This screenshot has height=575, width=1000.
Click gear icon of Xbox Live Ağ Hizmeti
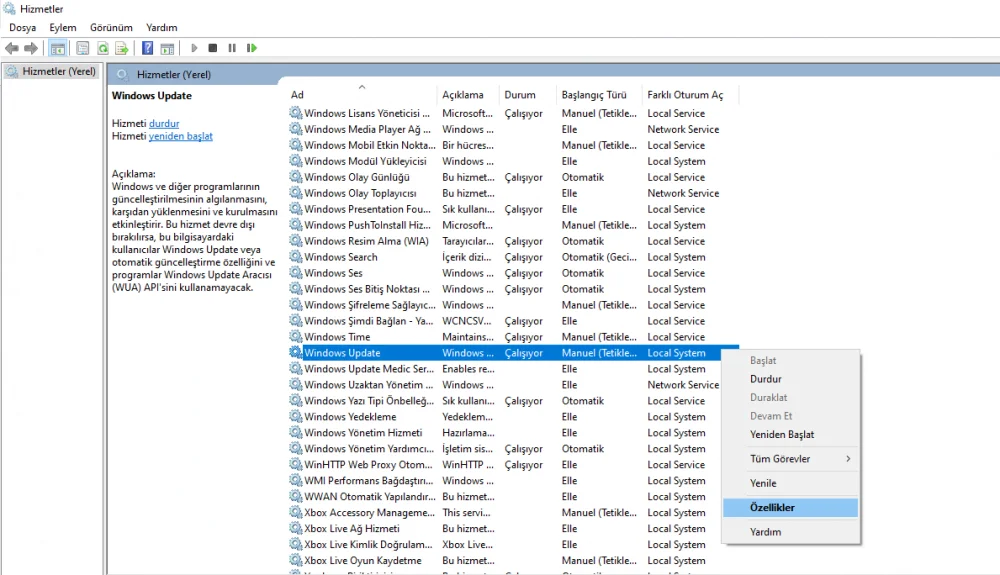tap(295, 528)
